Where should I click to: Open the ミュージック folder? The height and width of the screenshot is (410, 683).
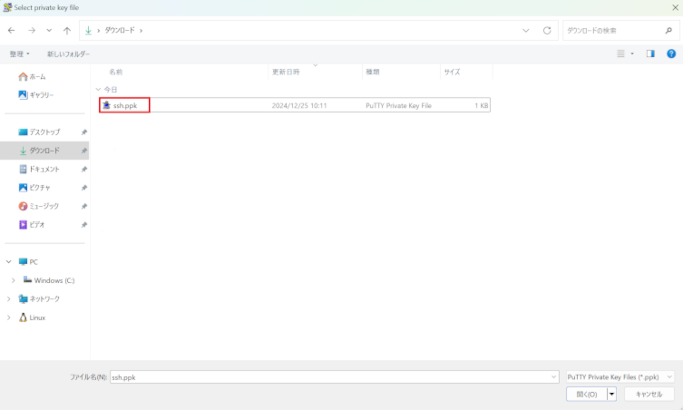click(44, 206)
